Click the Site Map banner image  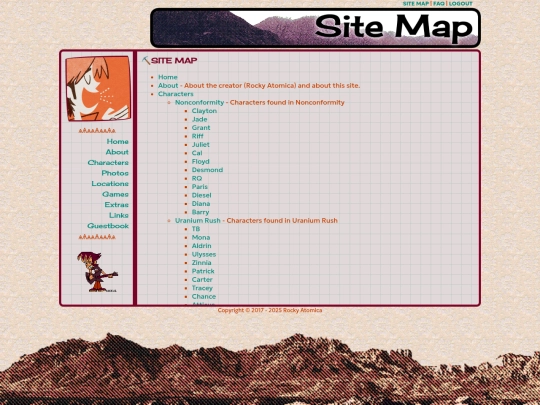315,28
